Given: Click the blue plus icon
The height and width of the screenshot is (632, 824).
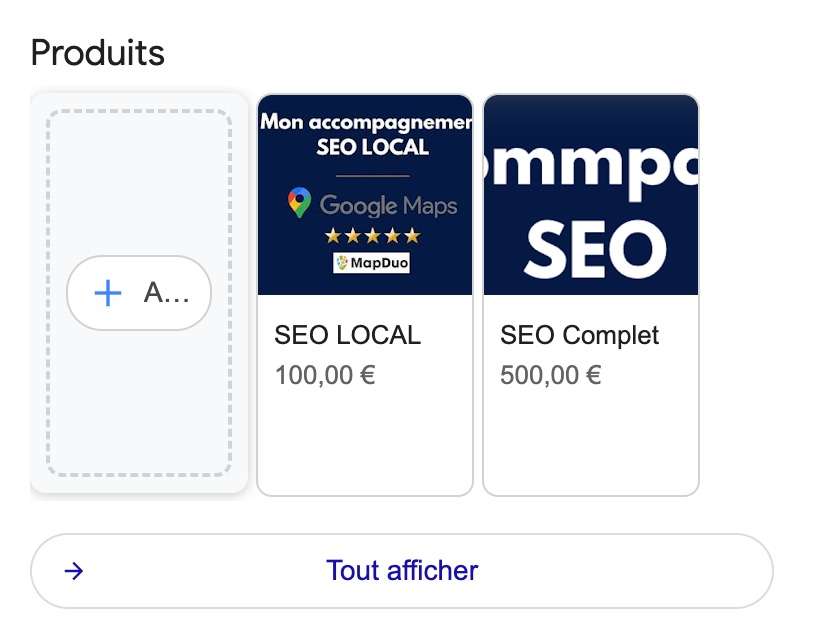Looking at the screenshot, I should [x=107, y=292].
